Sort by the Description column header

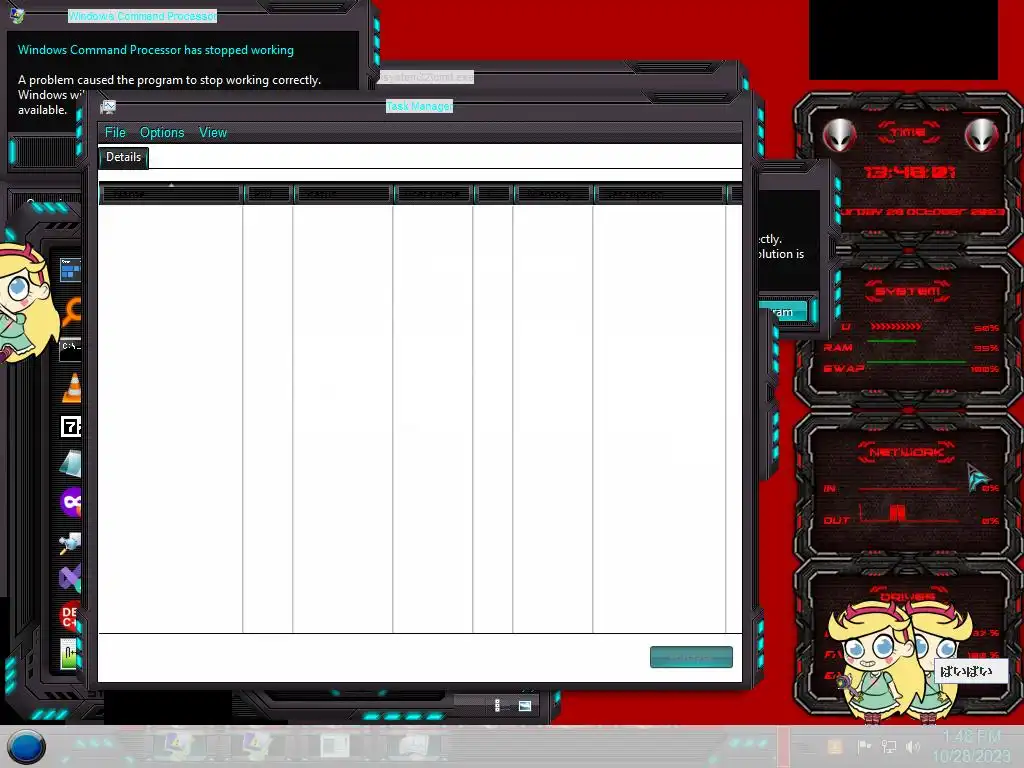(660, 194)
